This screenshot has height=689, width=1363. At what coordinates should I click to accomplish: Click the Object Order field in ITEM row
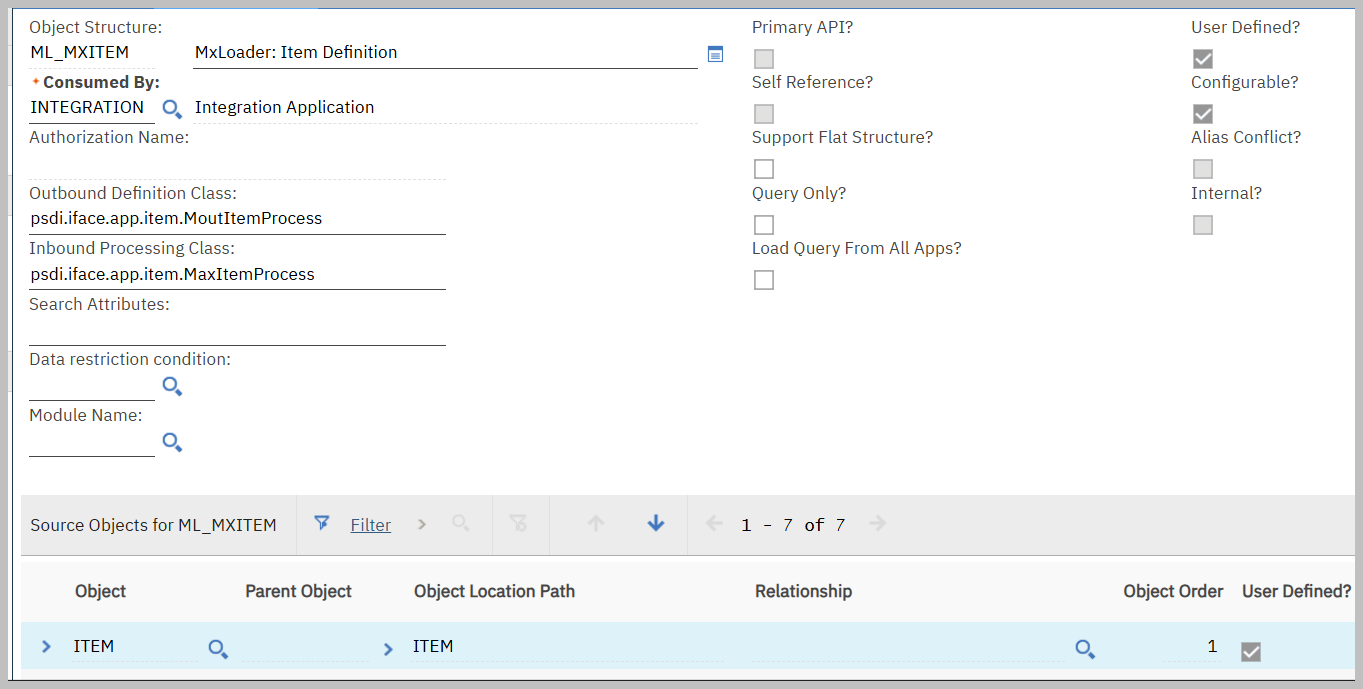1190,647
